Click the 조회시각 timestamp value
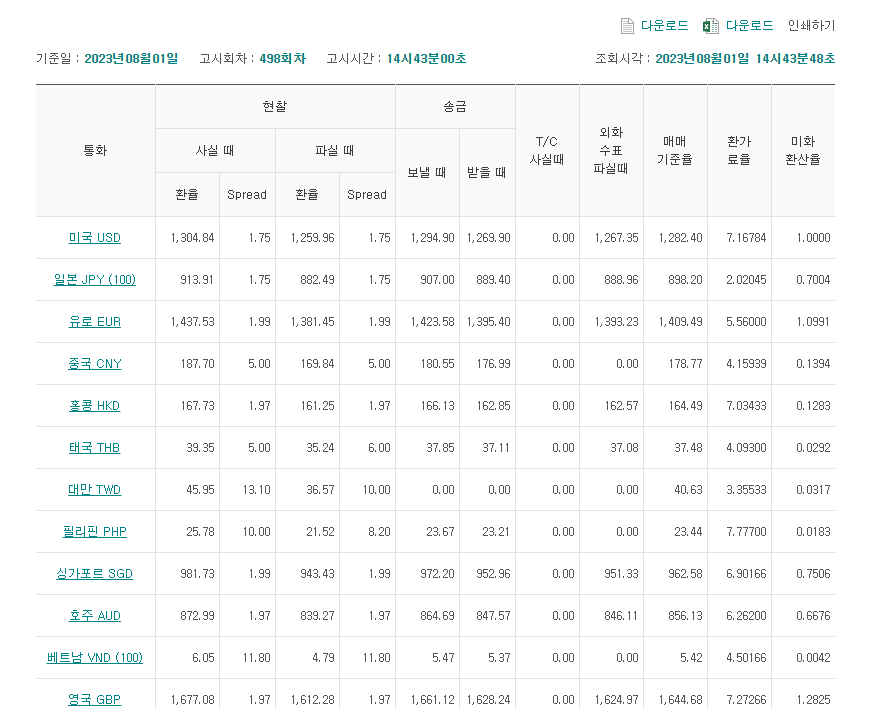Viewport: 889px width, 708px height. coord(745,58)
